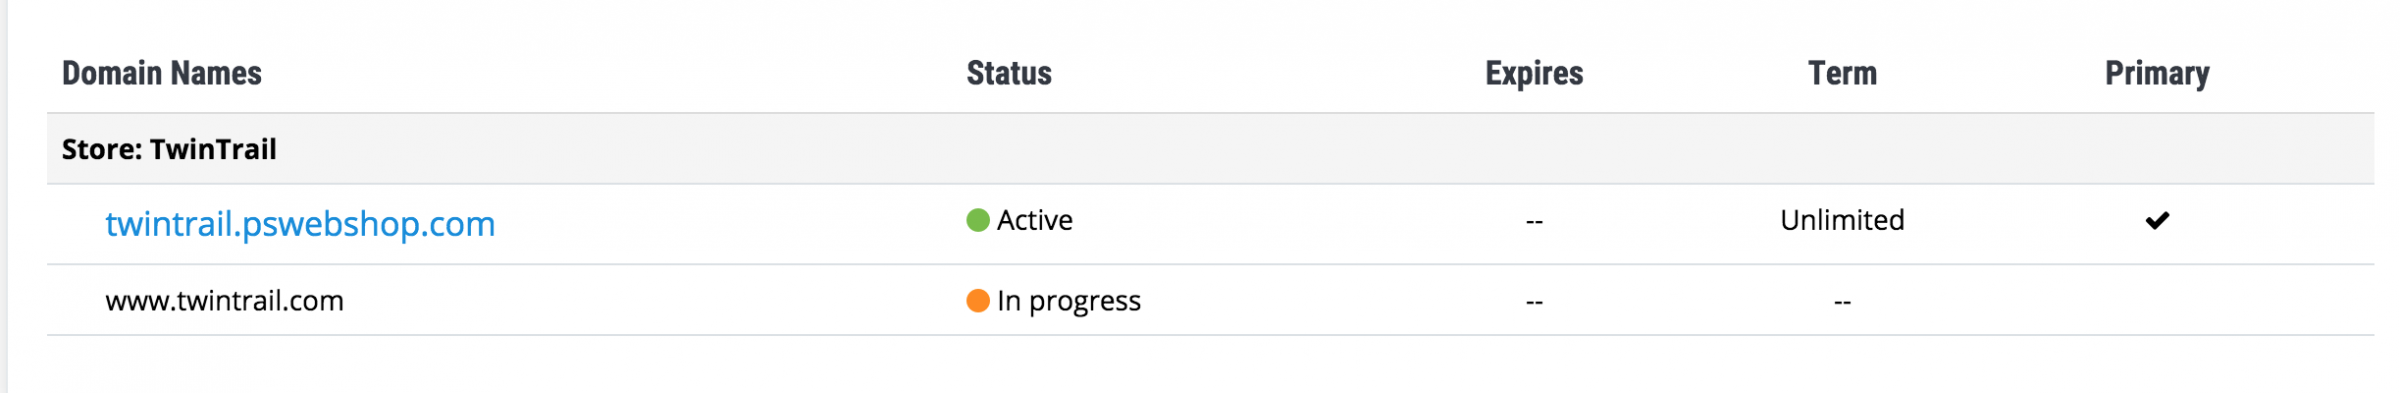This screenshot has width=2400, height=393.
Task: Click the orange In progress status dot
Action: [978, 300]
